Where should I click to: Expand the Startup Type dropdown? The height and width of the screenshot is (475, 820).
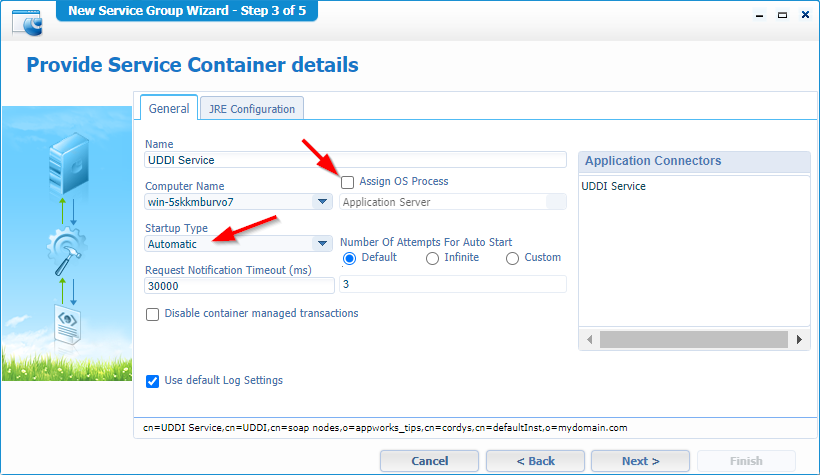click(322, 243)
